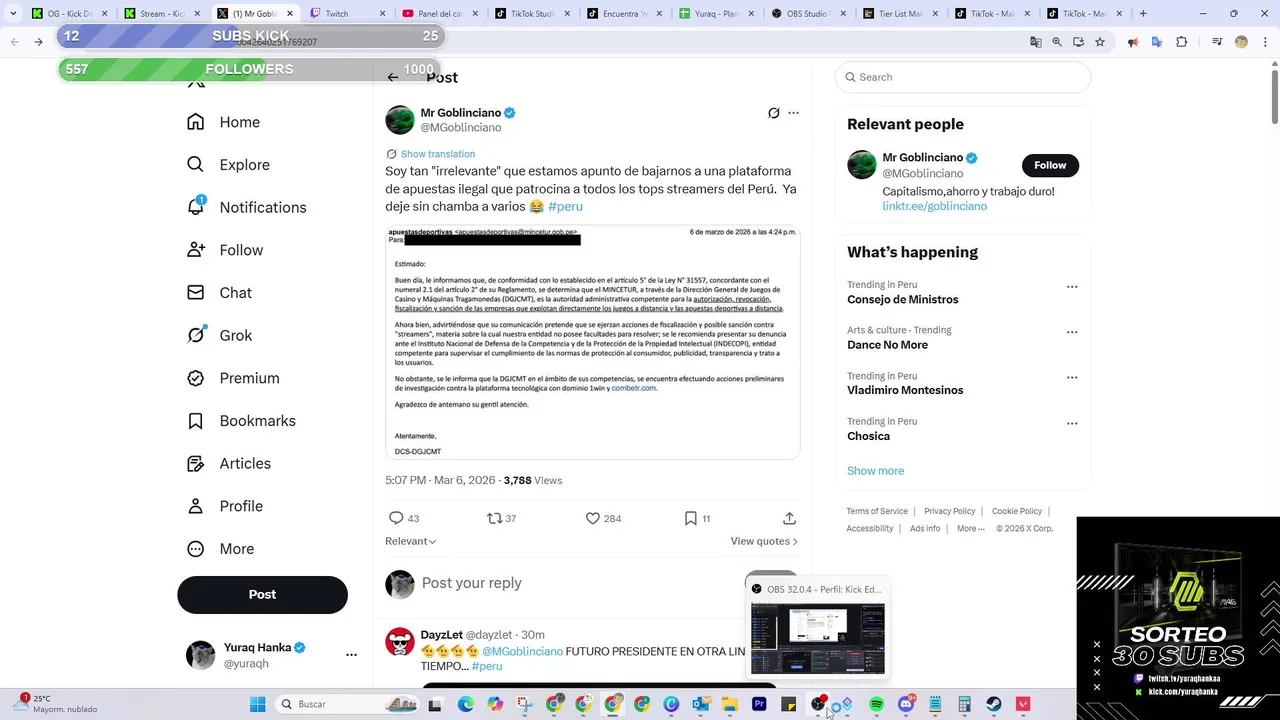Click the Grok icon beside post header

point(773,113)
